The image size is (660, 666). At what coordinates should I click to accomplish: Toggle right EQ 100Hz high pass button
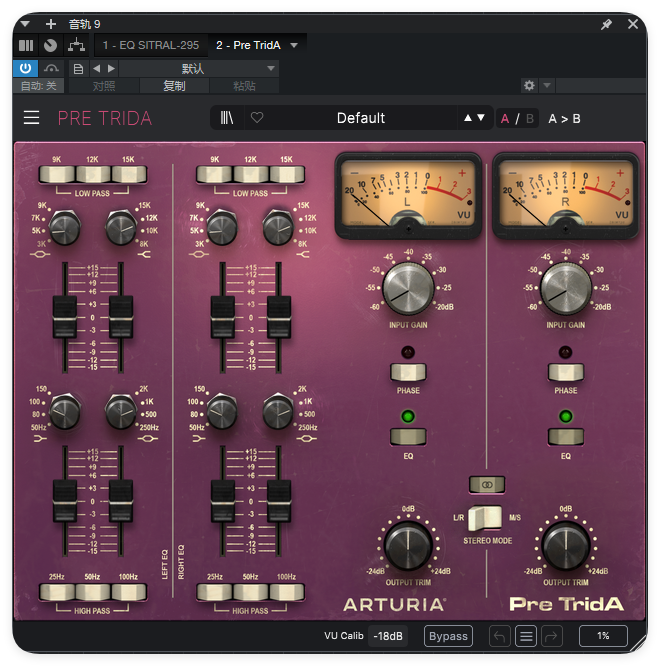(x=287, y=592)
